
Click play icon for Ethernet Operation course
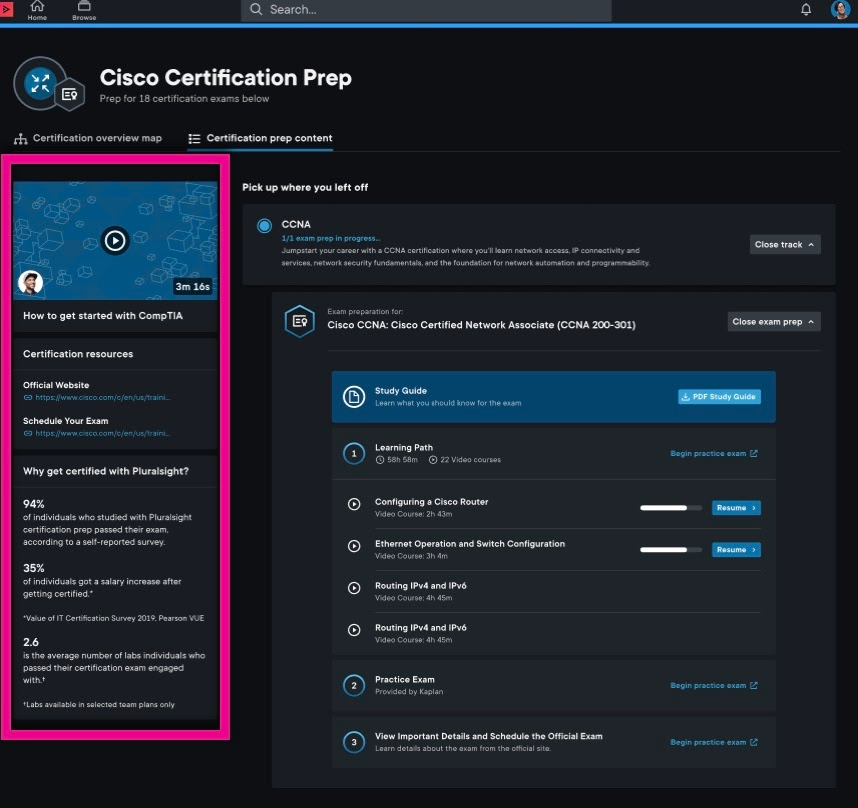tap(353, 547)
